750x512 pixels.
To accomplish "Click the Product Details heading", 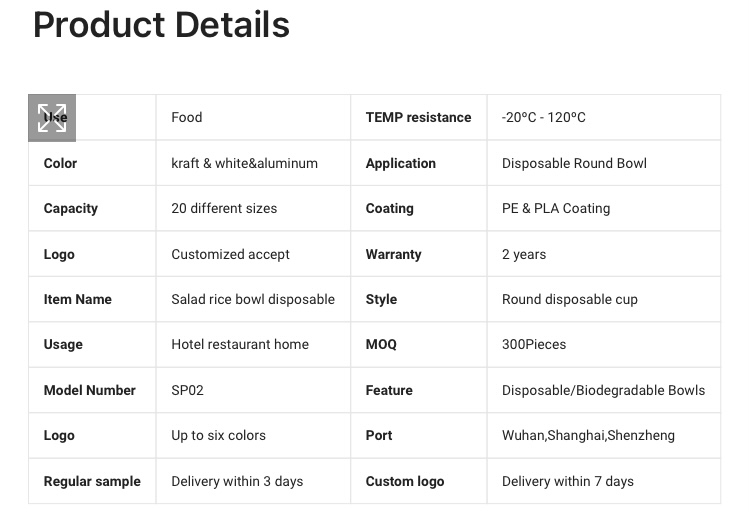I will (161, 24).
